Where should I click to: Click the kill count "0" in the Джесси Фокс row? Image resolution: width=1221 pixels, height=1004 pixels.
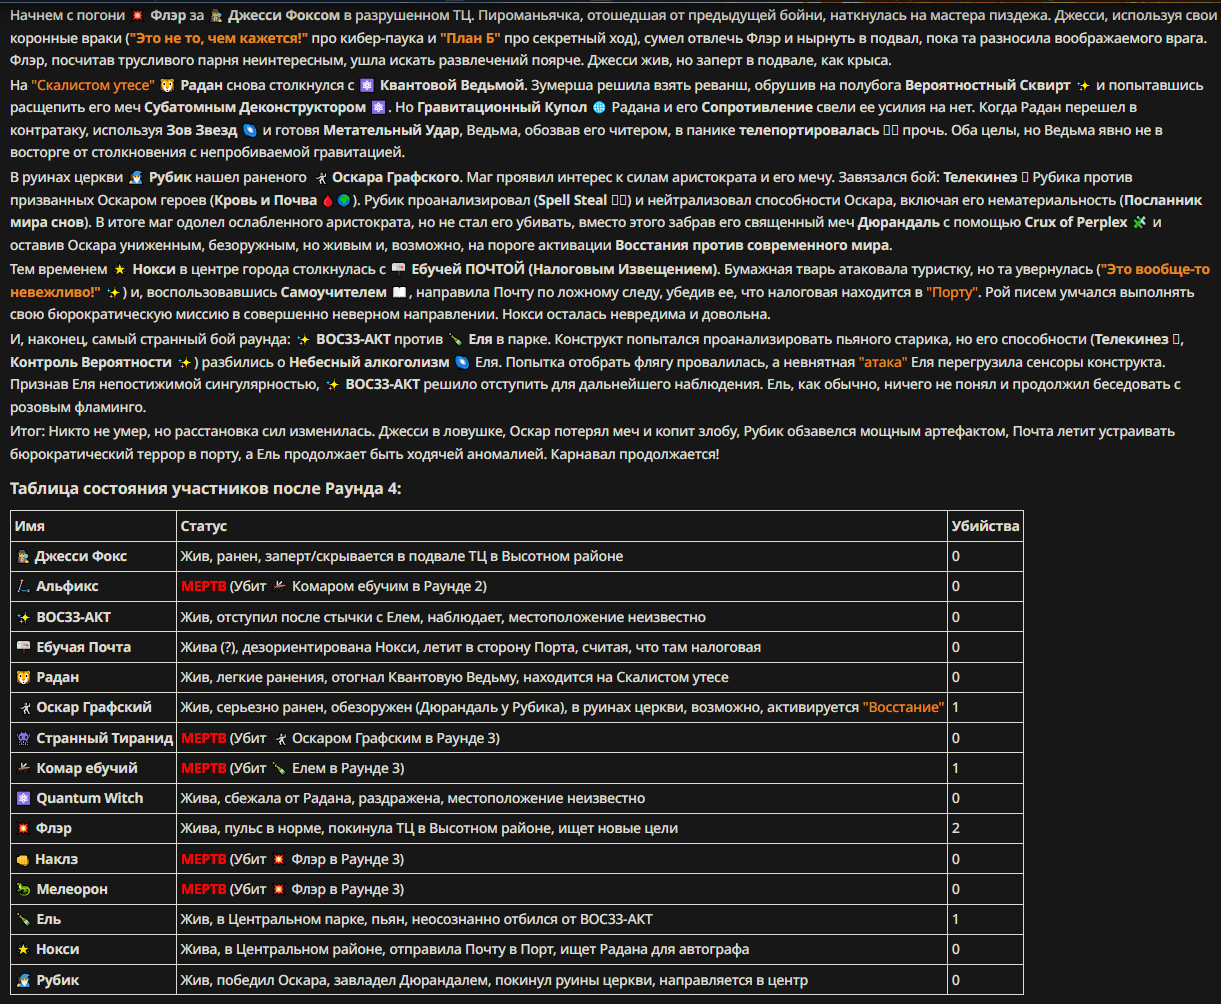[956, 556]
